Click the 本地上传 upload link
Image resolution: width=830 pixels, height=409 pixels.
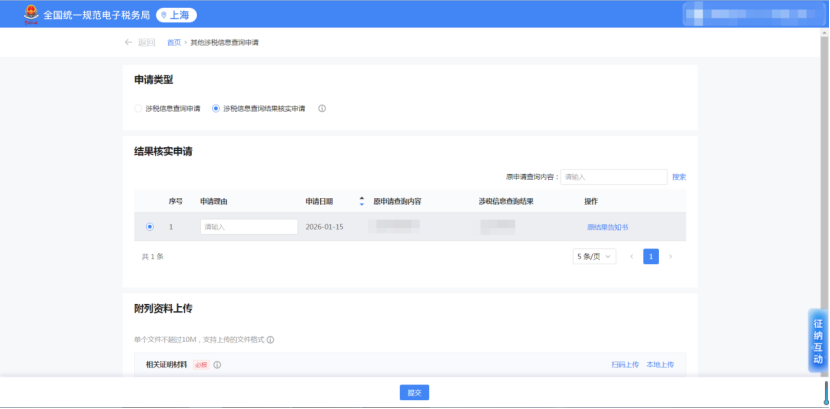coord(660,365)
